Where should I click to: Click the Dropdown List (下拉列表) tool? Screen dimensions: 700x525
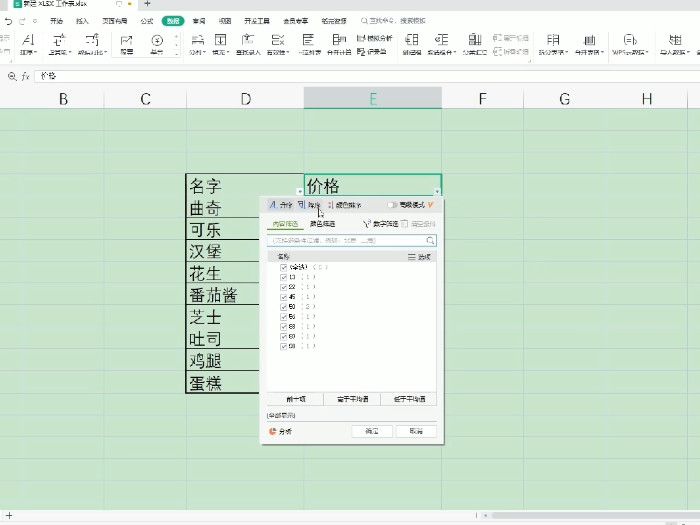point(308,44)
